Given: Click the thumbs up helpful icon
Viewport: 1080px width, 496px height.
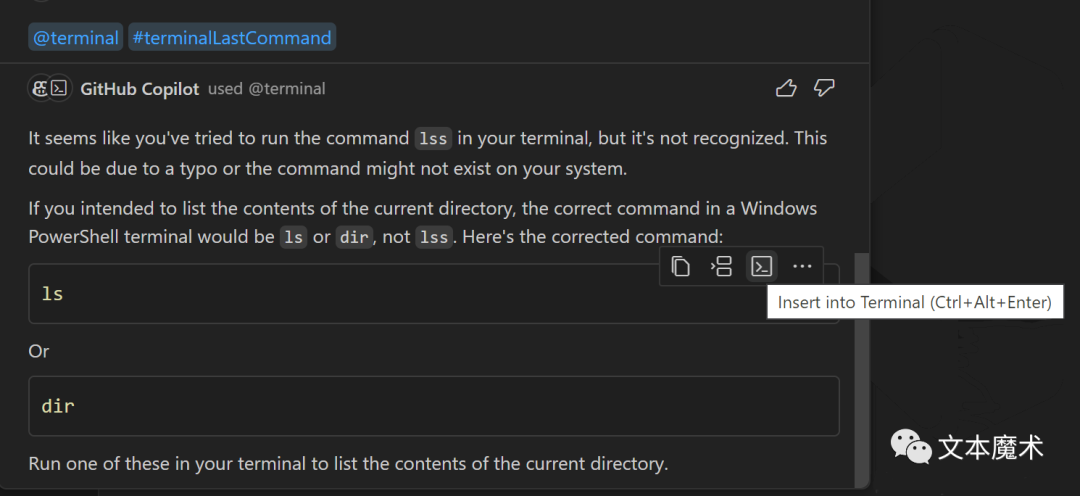Looking at the screenshot, I should point(786,88).
